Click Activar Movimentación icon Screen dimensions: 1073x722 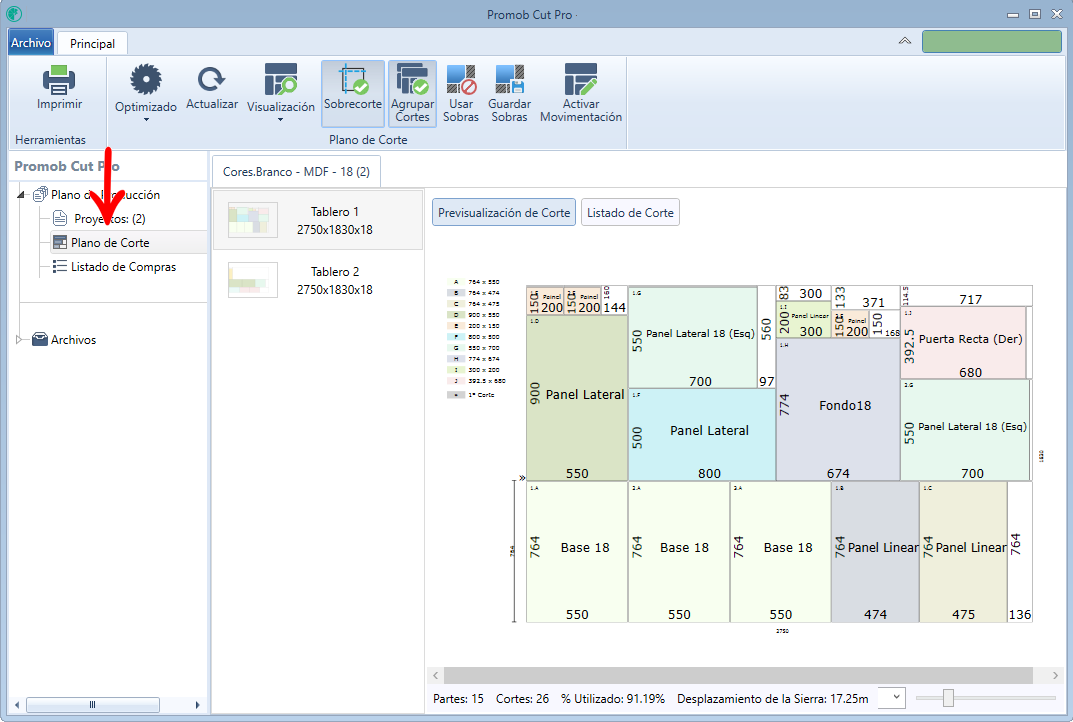coord(580,79)
